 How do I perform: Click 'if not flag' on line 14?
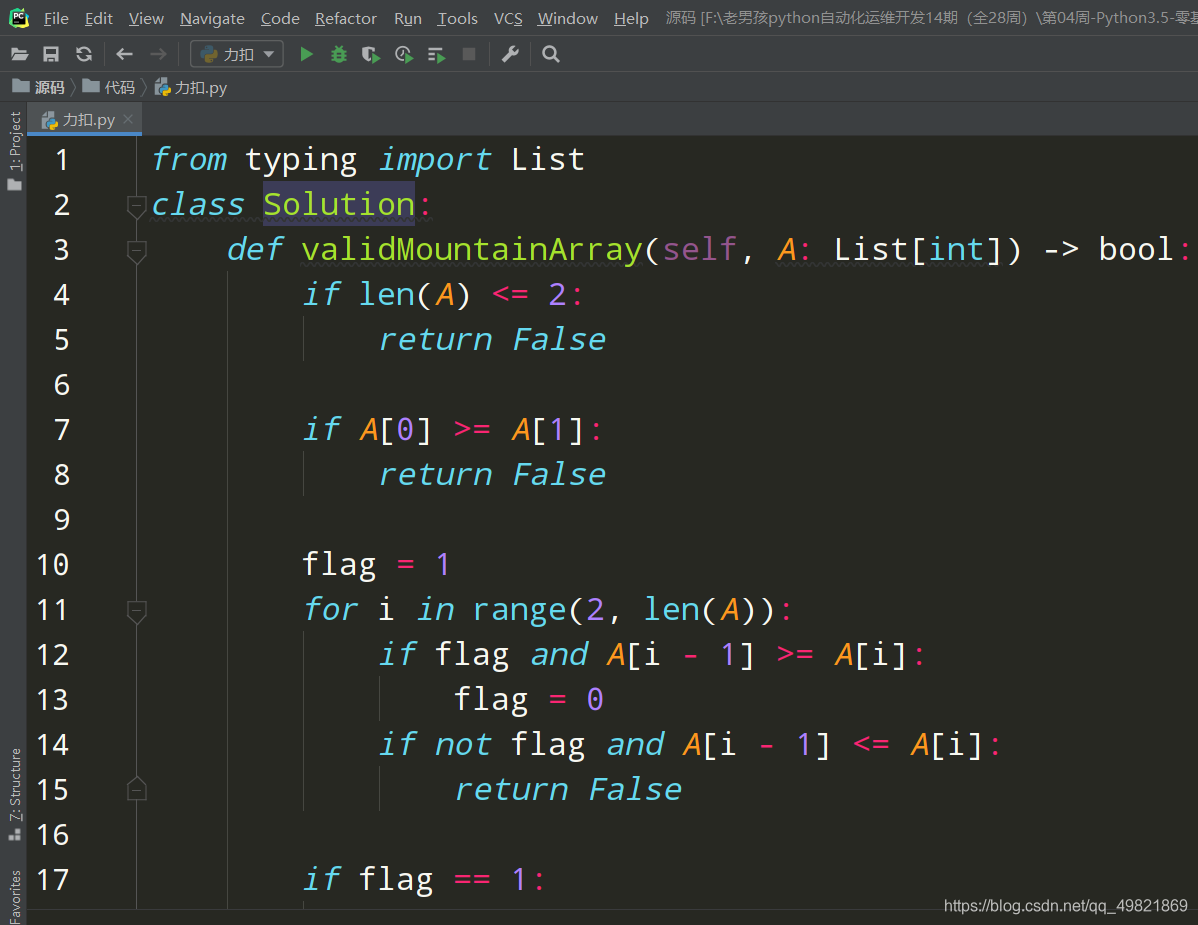(x=482, y=745)
